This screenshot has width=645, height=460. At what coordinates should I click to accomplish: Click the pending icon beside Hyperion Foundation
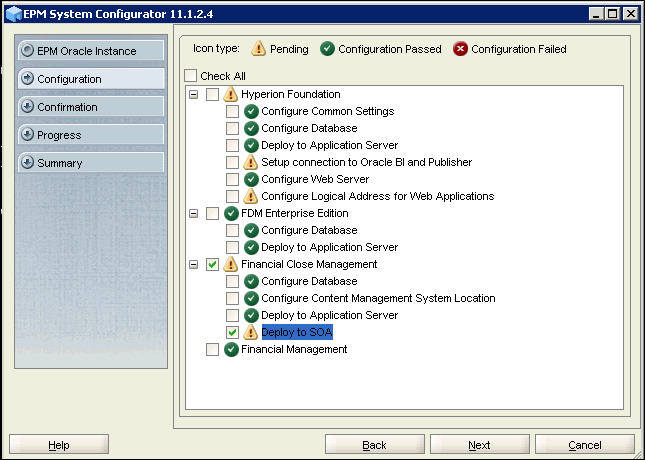231,94
